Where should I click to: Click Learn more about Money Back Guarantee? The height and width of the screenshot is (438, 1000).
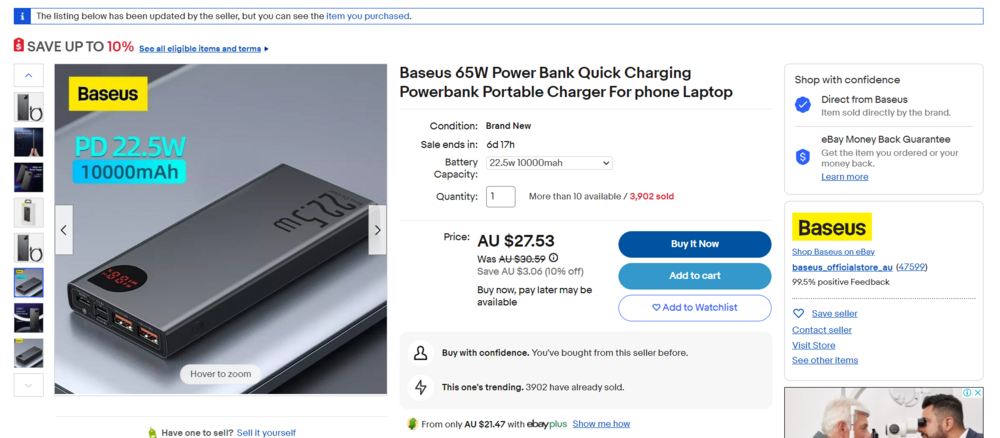pos(844,177)
